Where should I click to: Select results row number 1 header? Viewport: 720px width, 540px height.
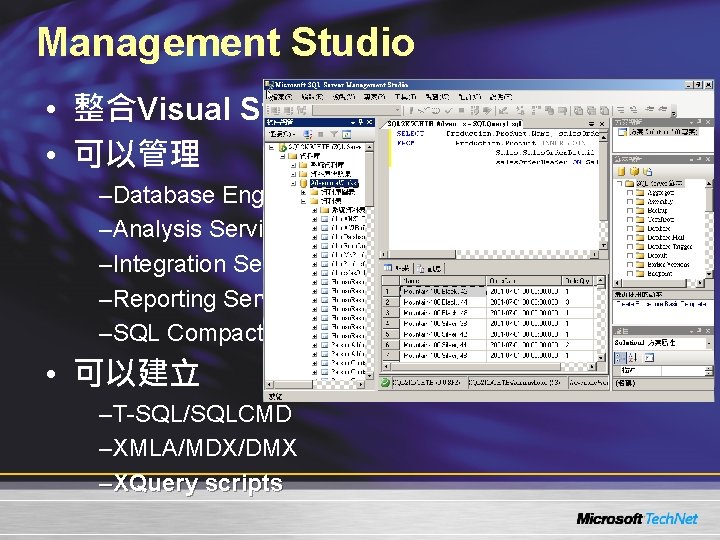(x=390, y=292)
